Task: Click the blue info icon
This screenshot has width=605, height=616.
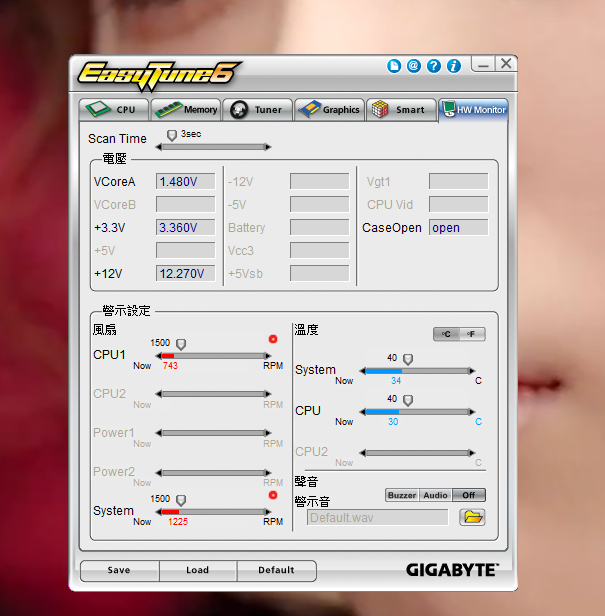Action: [x=454, y=66]
